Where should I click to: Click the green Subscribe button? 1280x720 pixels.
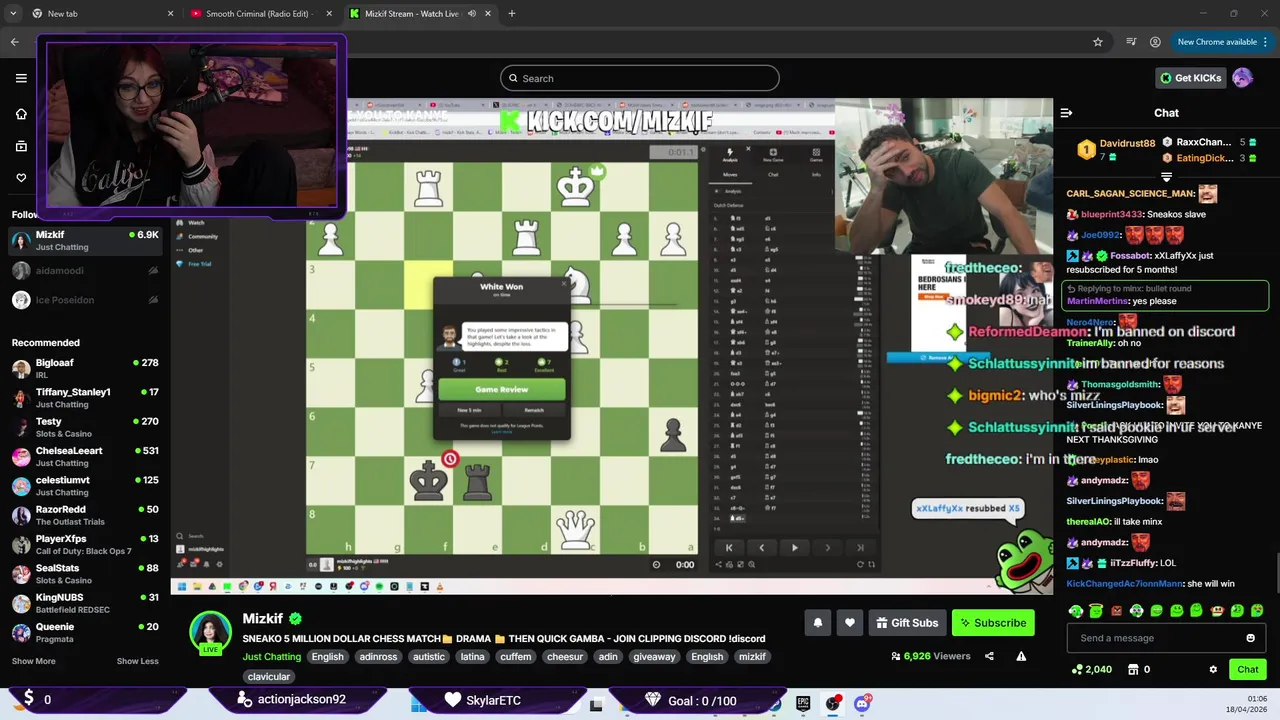click(x=993, y=623)
